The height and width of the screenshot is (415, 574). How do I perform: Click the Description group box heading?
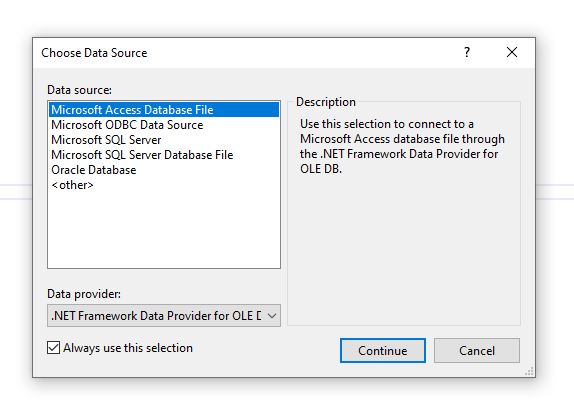pyautogui.click(x=326, y=102)
